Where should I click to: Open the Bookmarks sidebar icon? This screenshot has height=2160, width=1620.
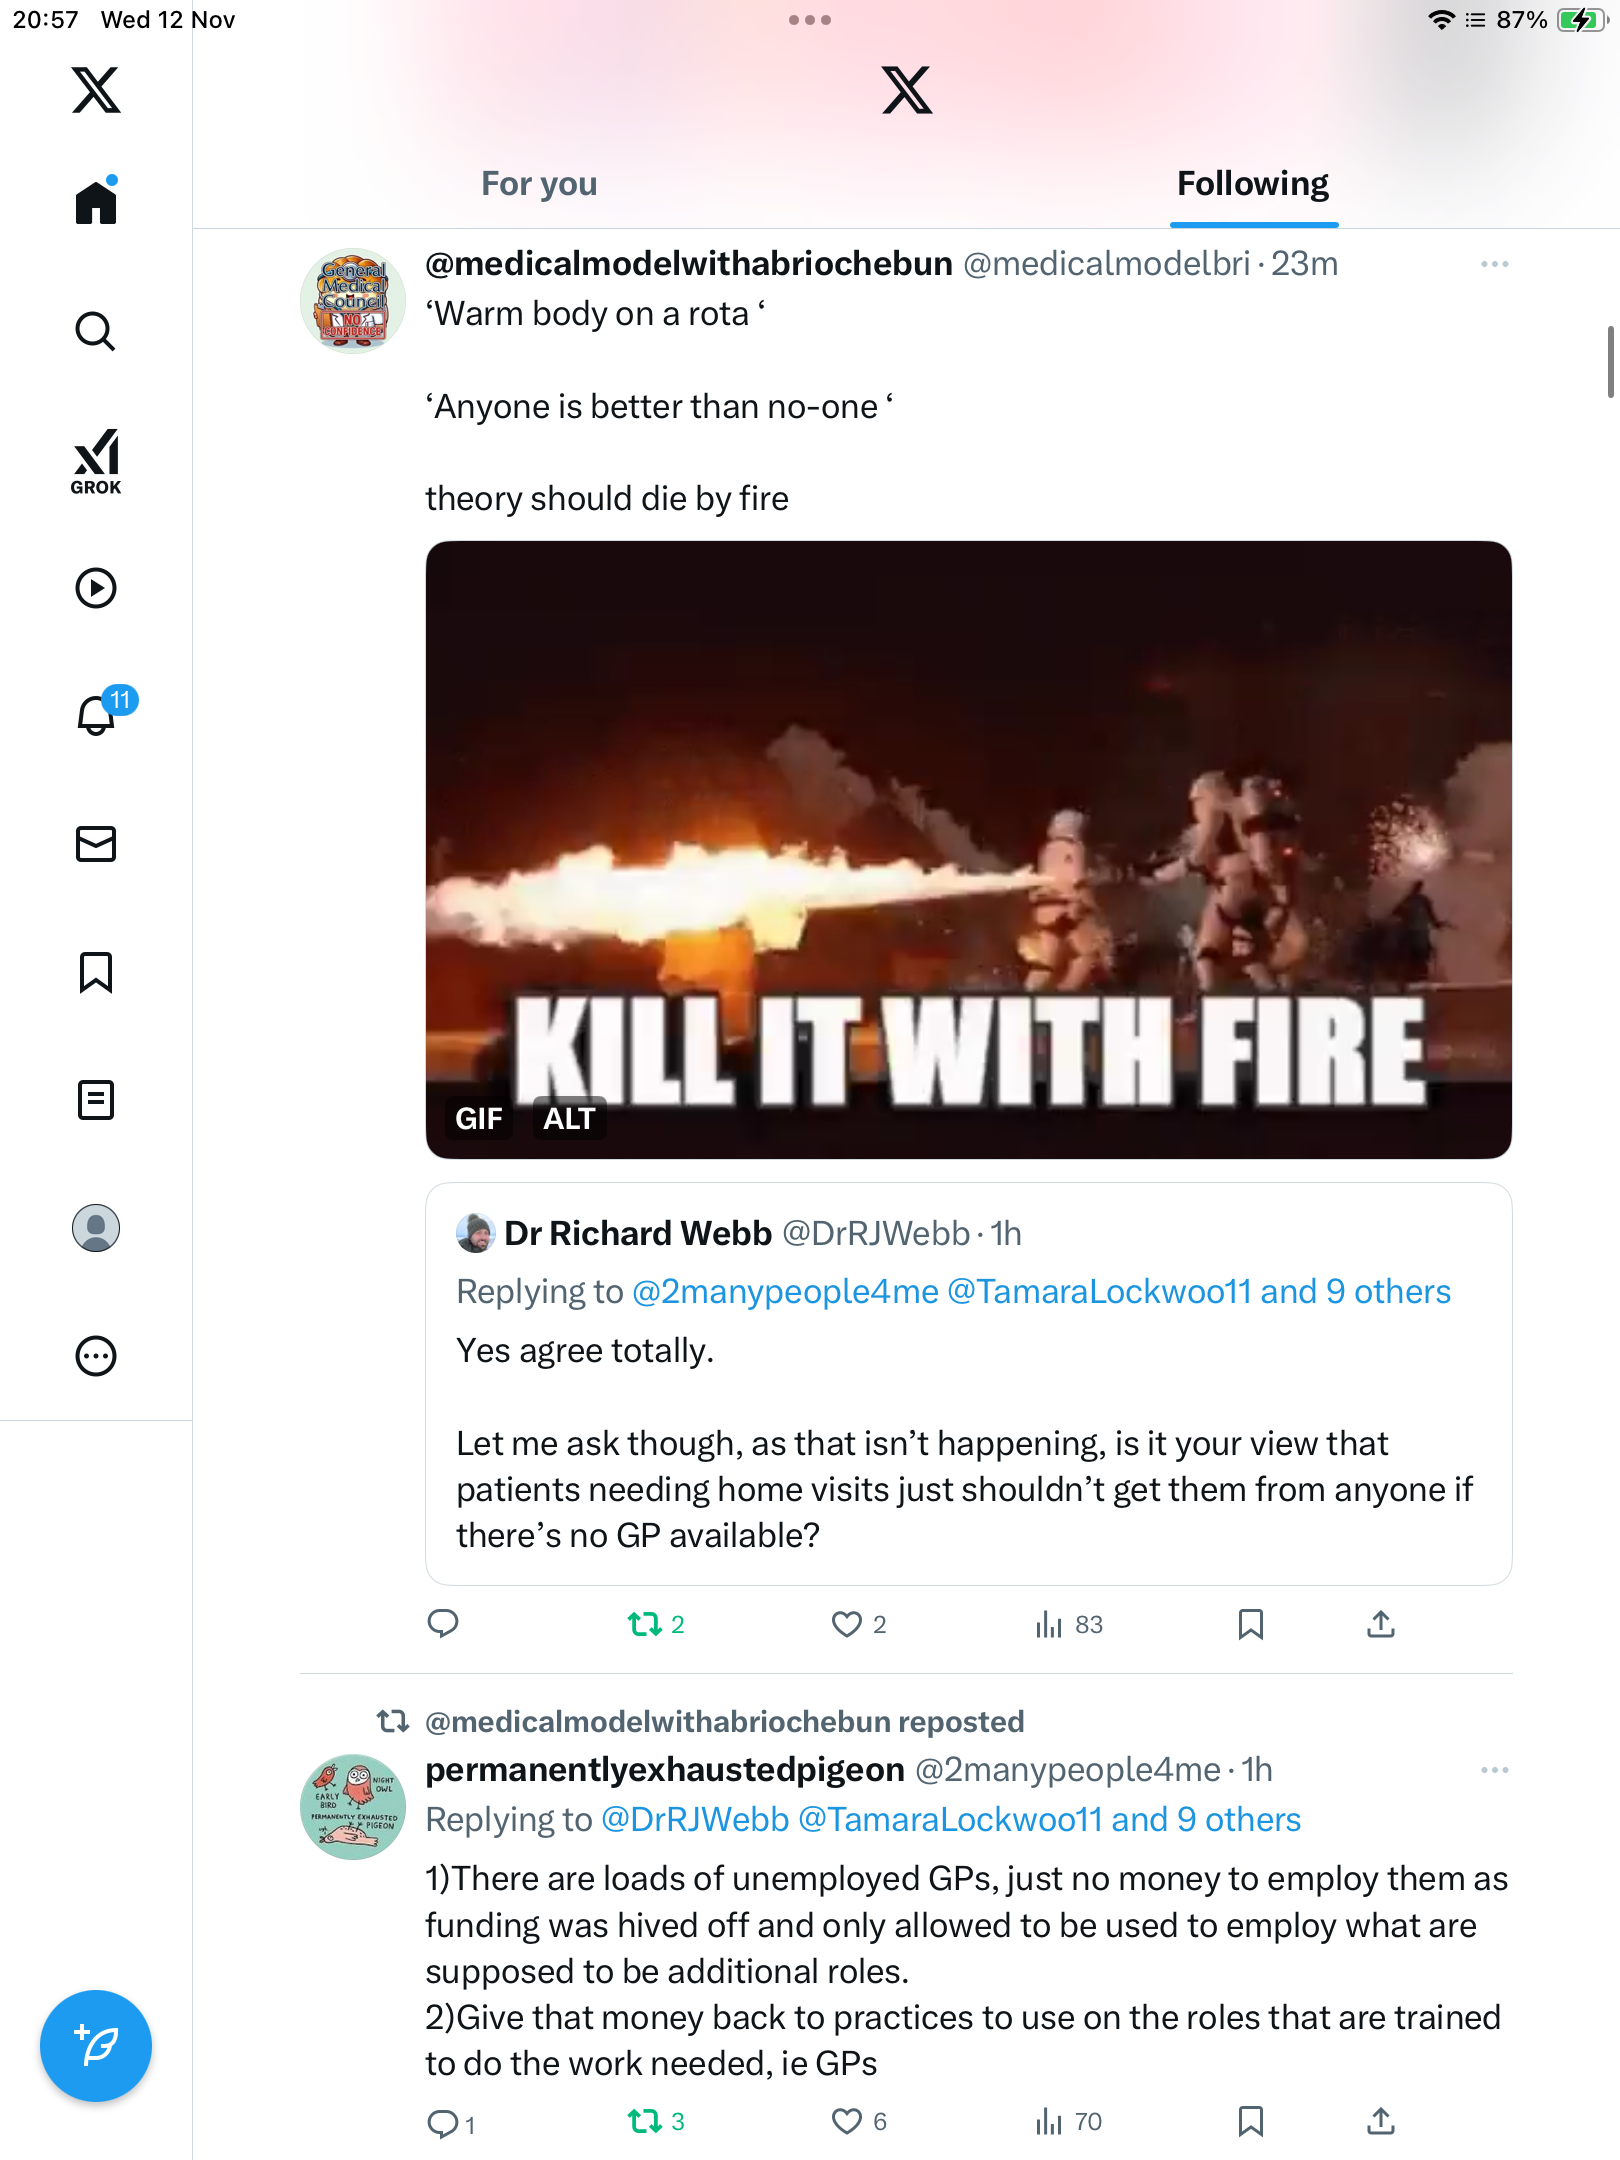[x=96, y=972]
